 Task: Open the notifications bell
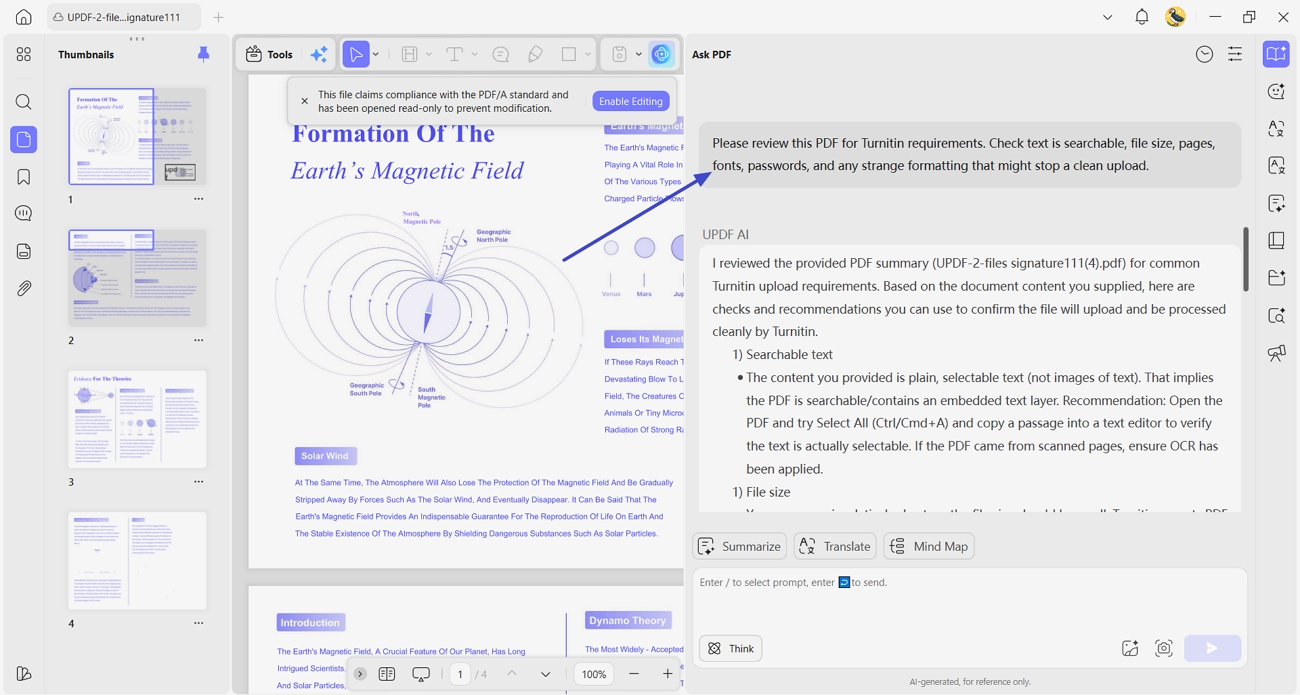1141,17
